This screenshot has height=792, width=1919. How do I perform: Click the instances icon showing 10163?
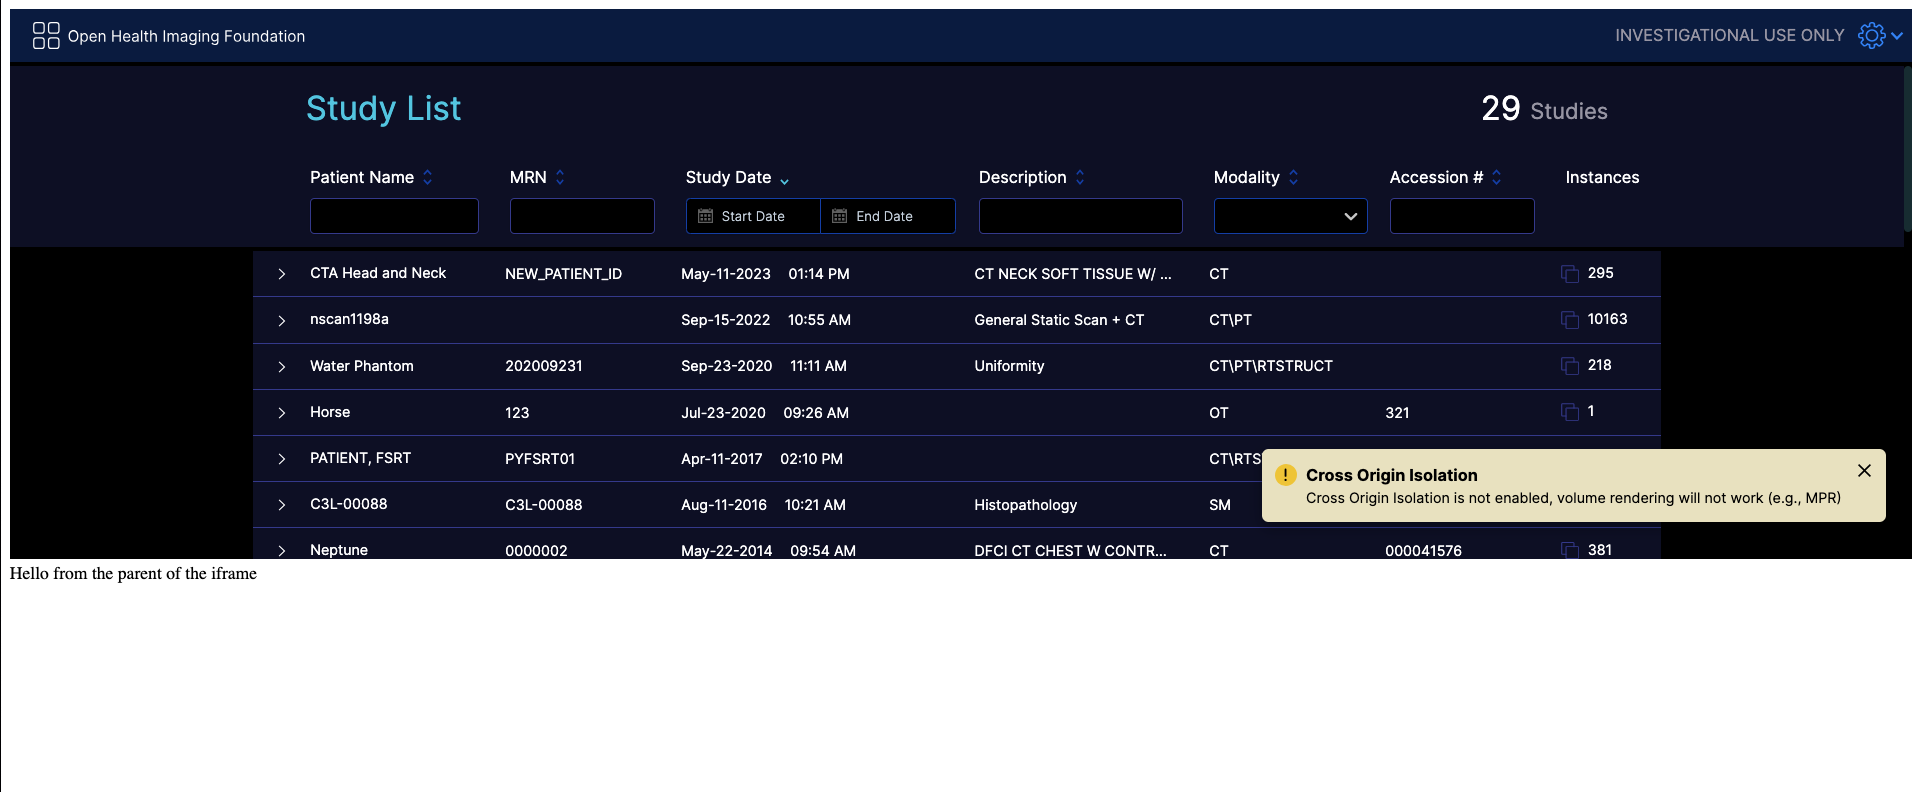(x=1569, y=320)
